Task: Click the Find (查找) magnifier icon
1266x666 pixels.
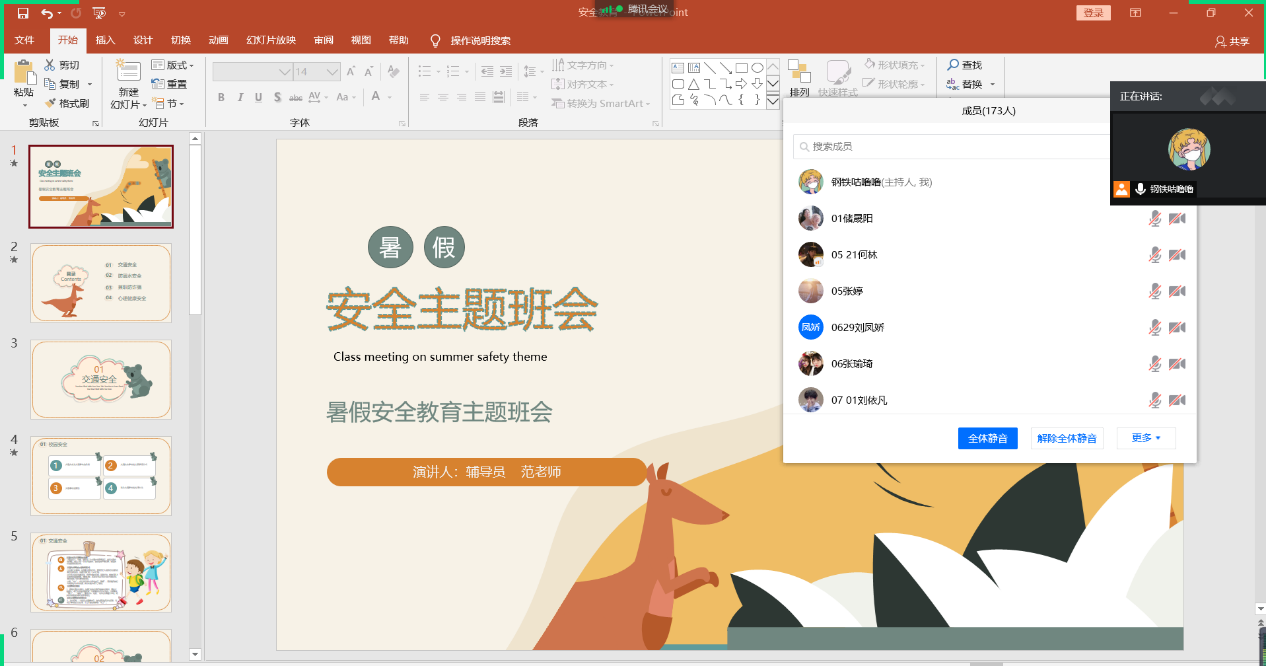Action: pyautogui.click(x=953, y=65)
